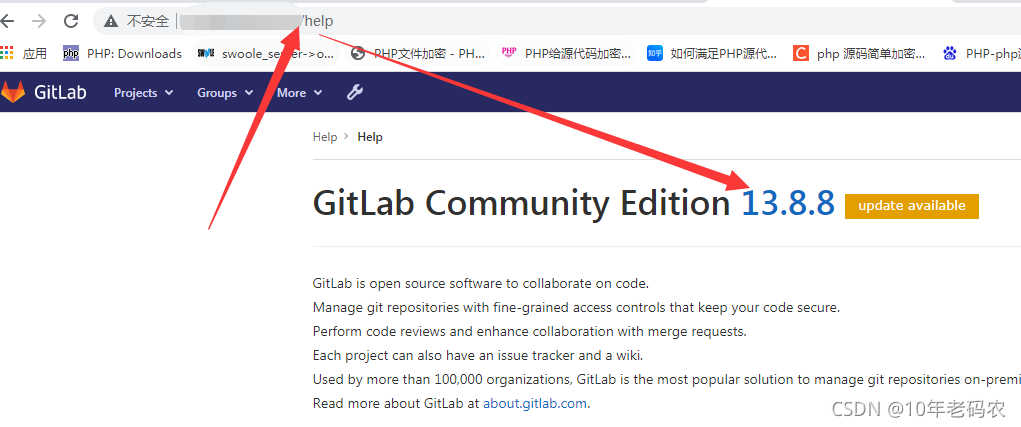The image size is (1021, 427).
Task: Open the PHP给源代码加密 bookmark
Action: click(x=566, y=53)
